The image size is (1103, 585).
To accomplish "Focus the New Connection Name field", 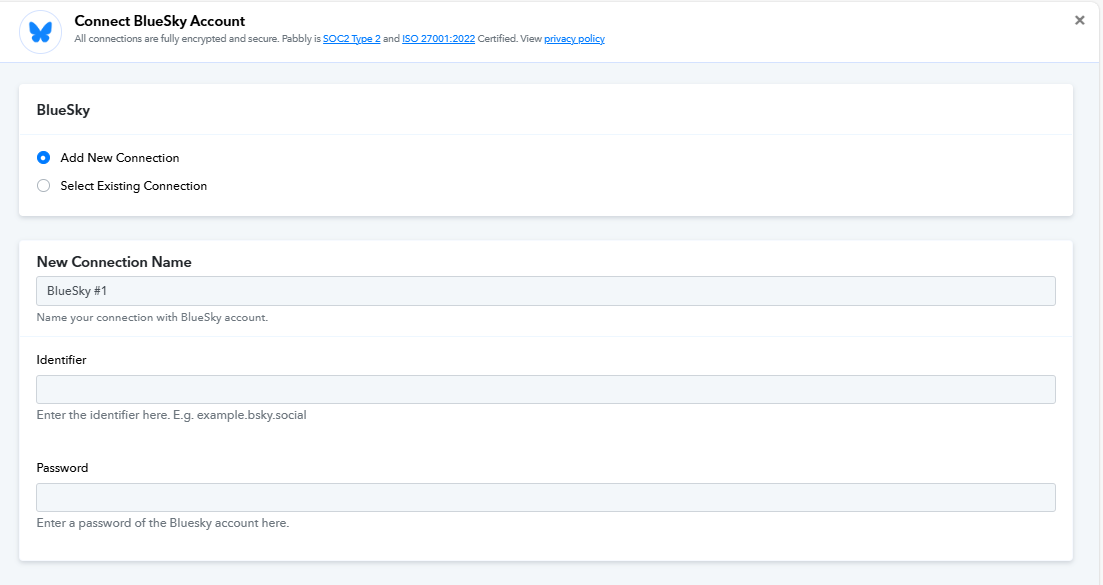I will coord(546,291).
